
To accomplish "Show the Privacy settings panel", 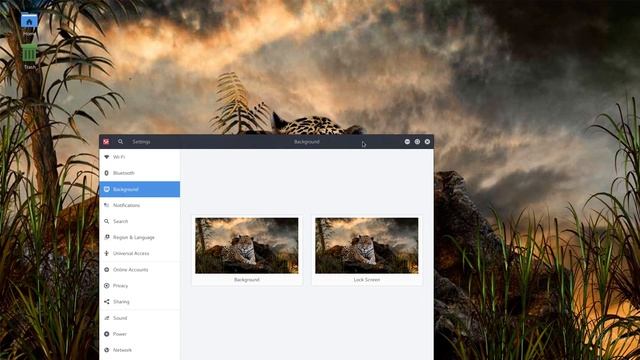I will [x=140, y=286].
